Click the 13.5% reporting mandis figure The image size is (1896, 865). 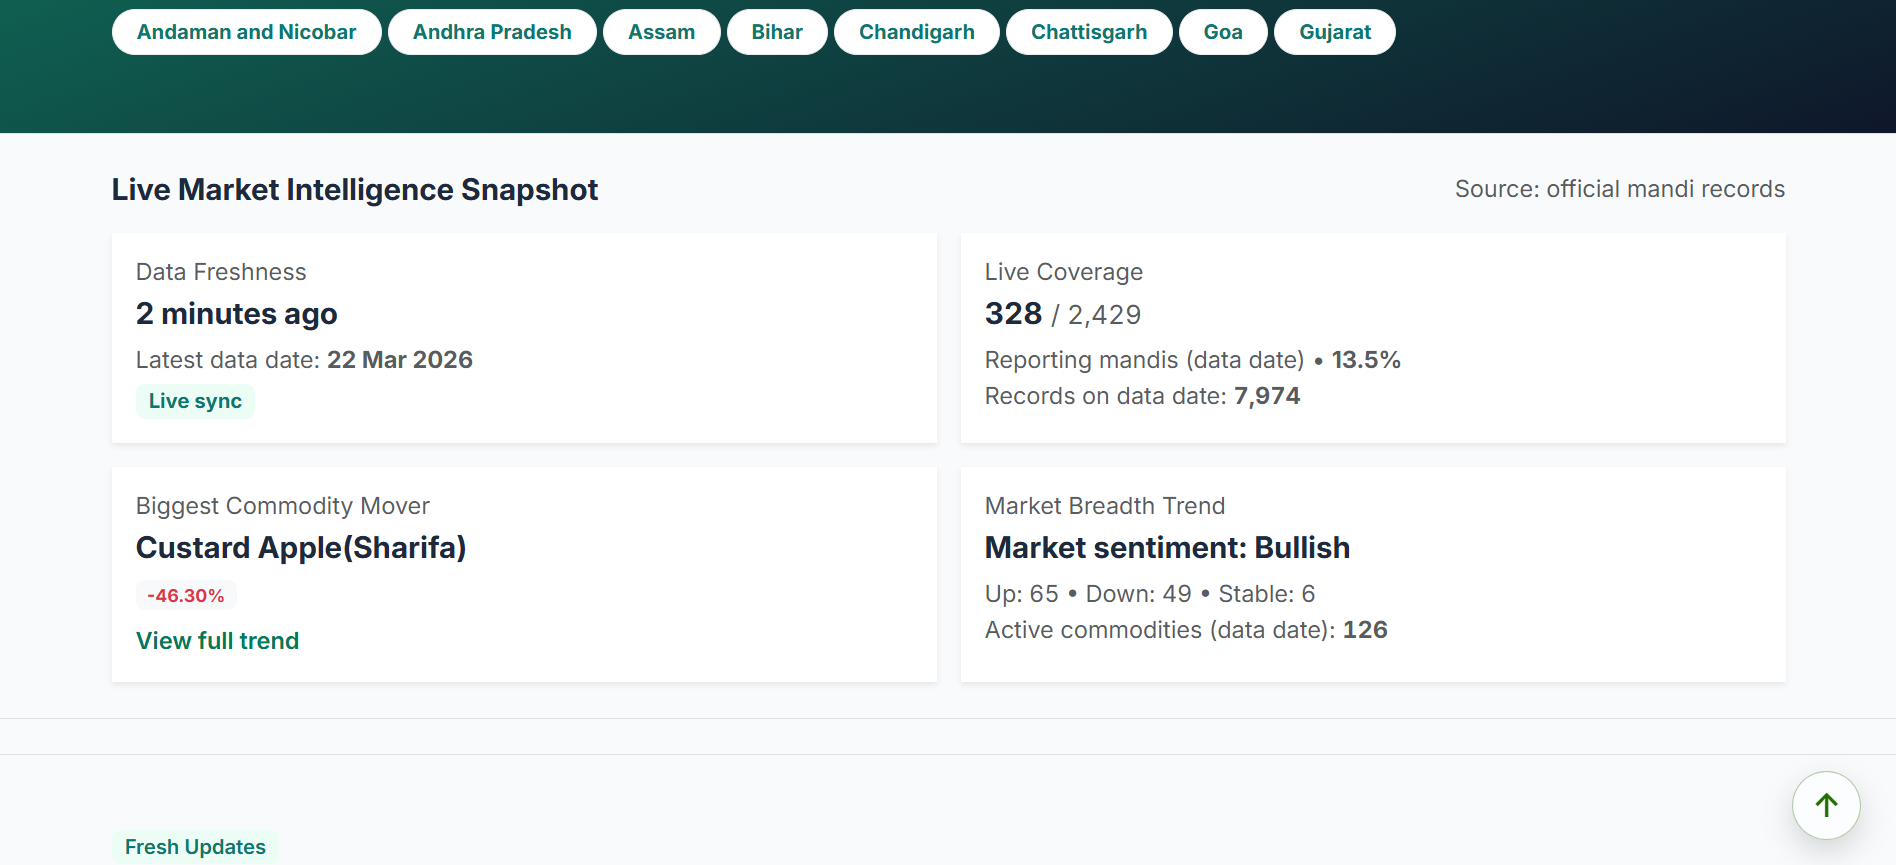(x=1366, y=360)
